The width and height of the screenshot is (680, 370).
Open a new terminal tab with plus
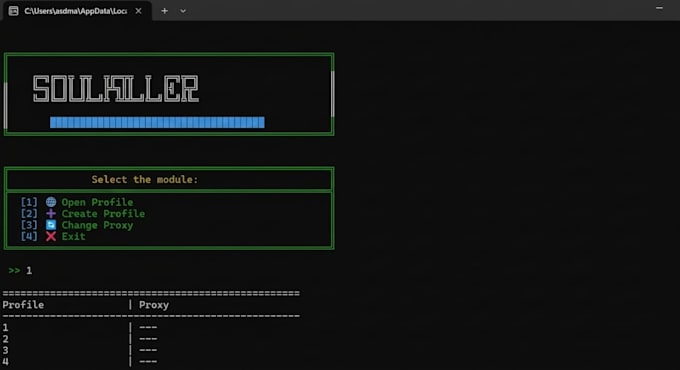click(x=164, y=11)
